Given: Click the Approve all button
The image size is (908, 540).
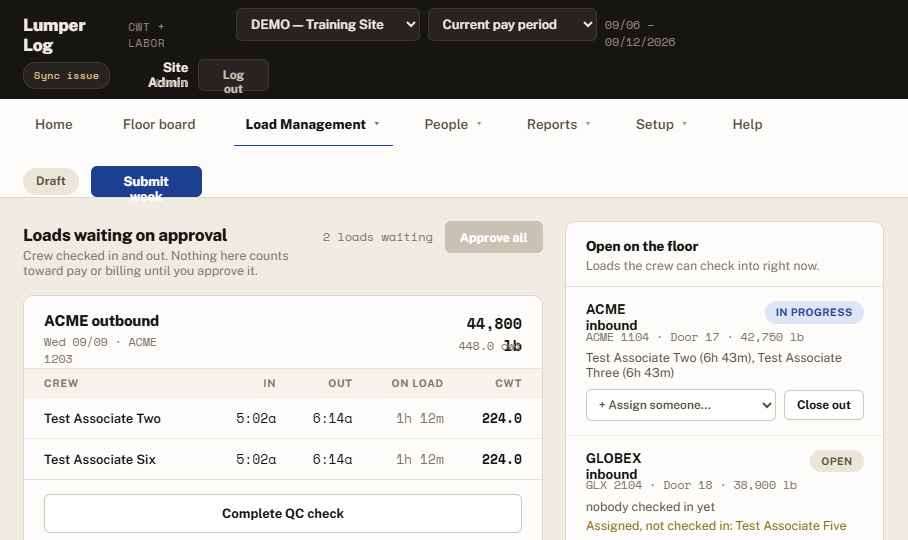Looking at the screenshot, I should (x=493, y=237).
